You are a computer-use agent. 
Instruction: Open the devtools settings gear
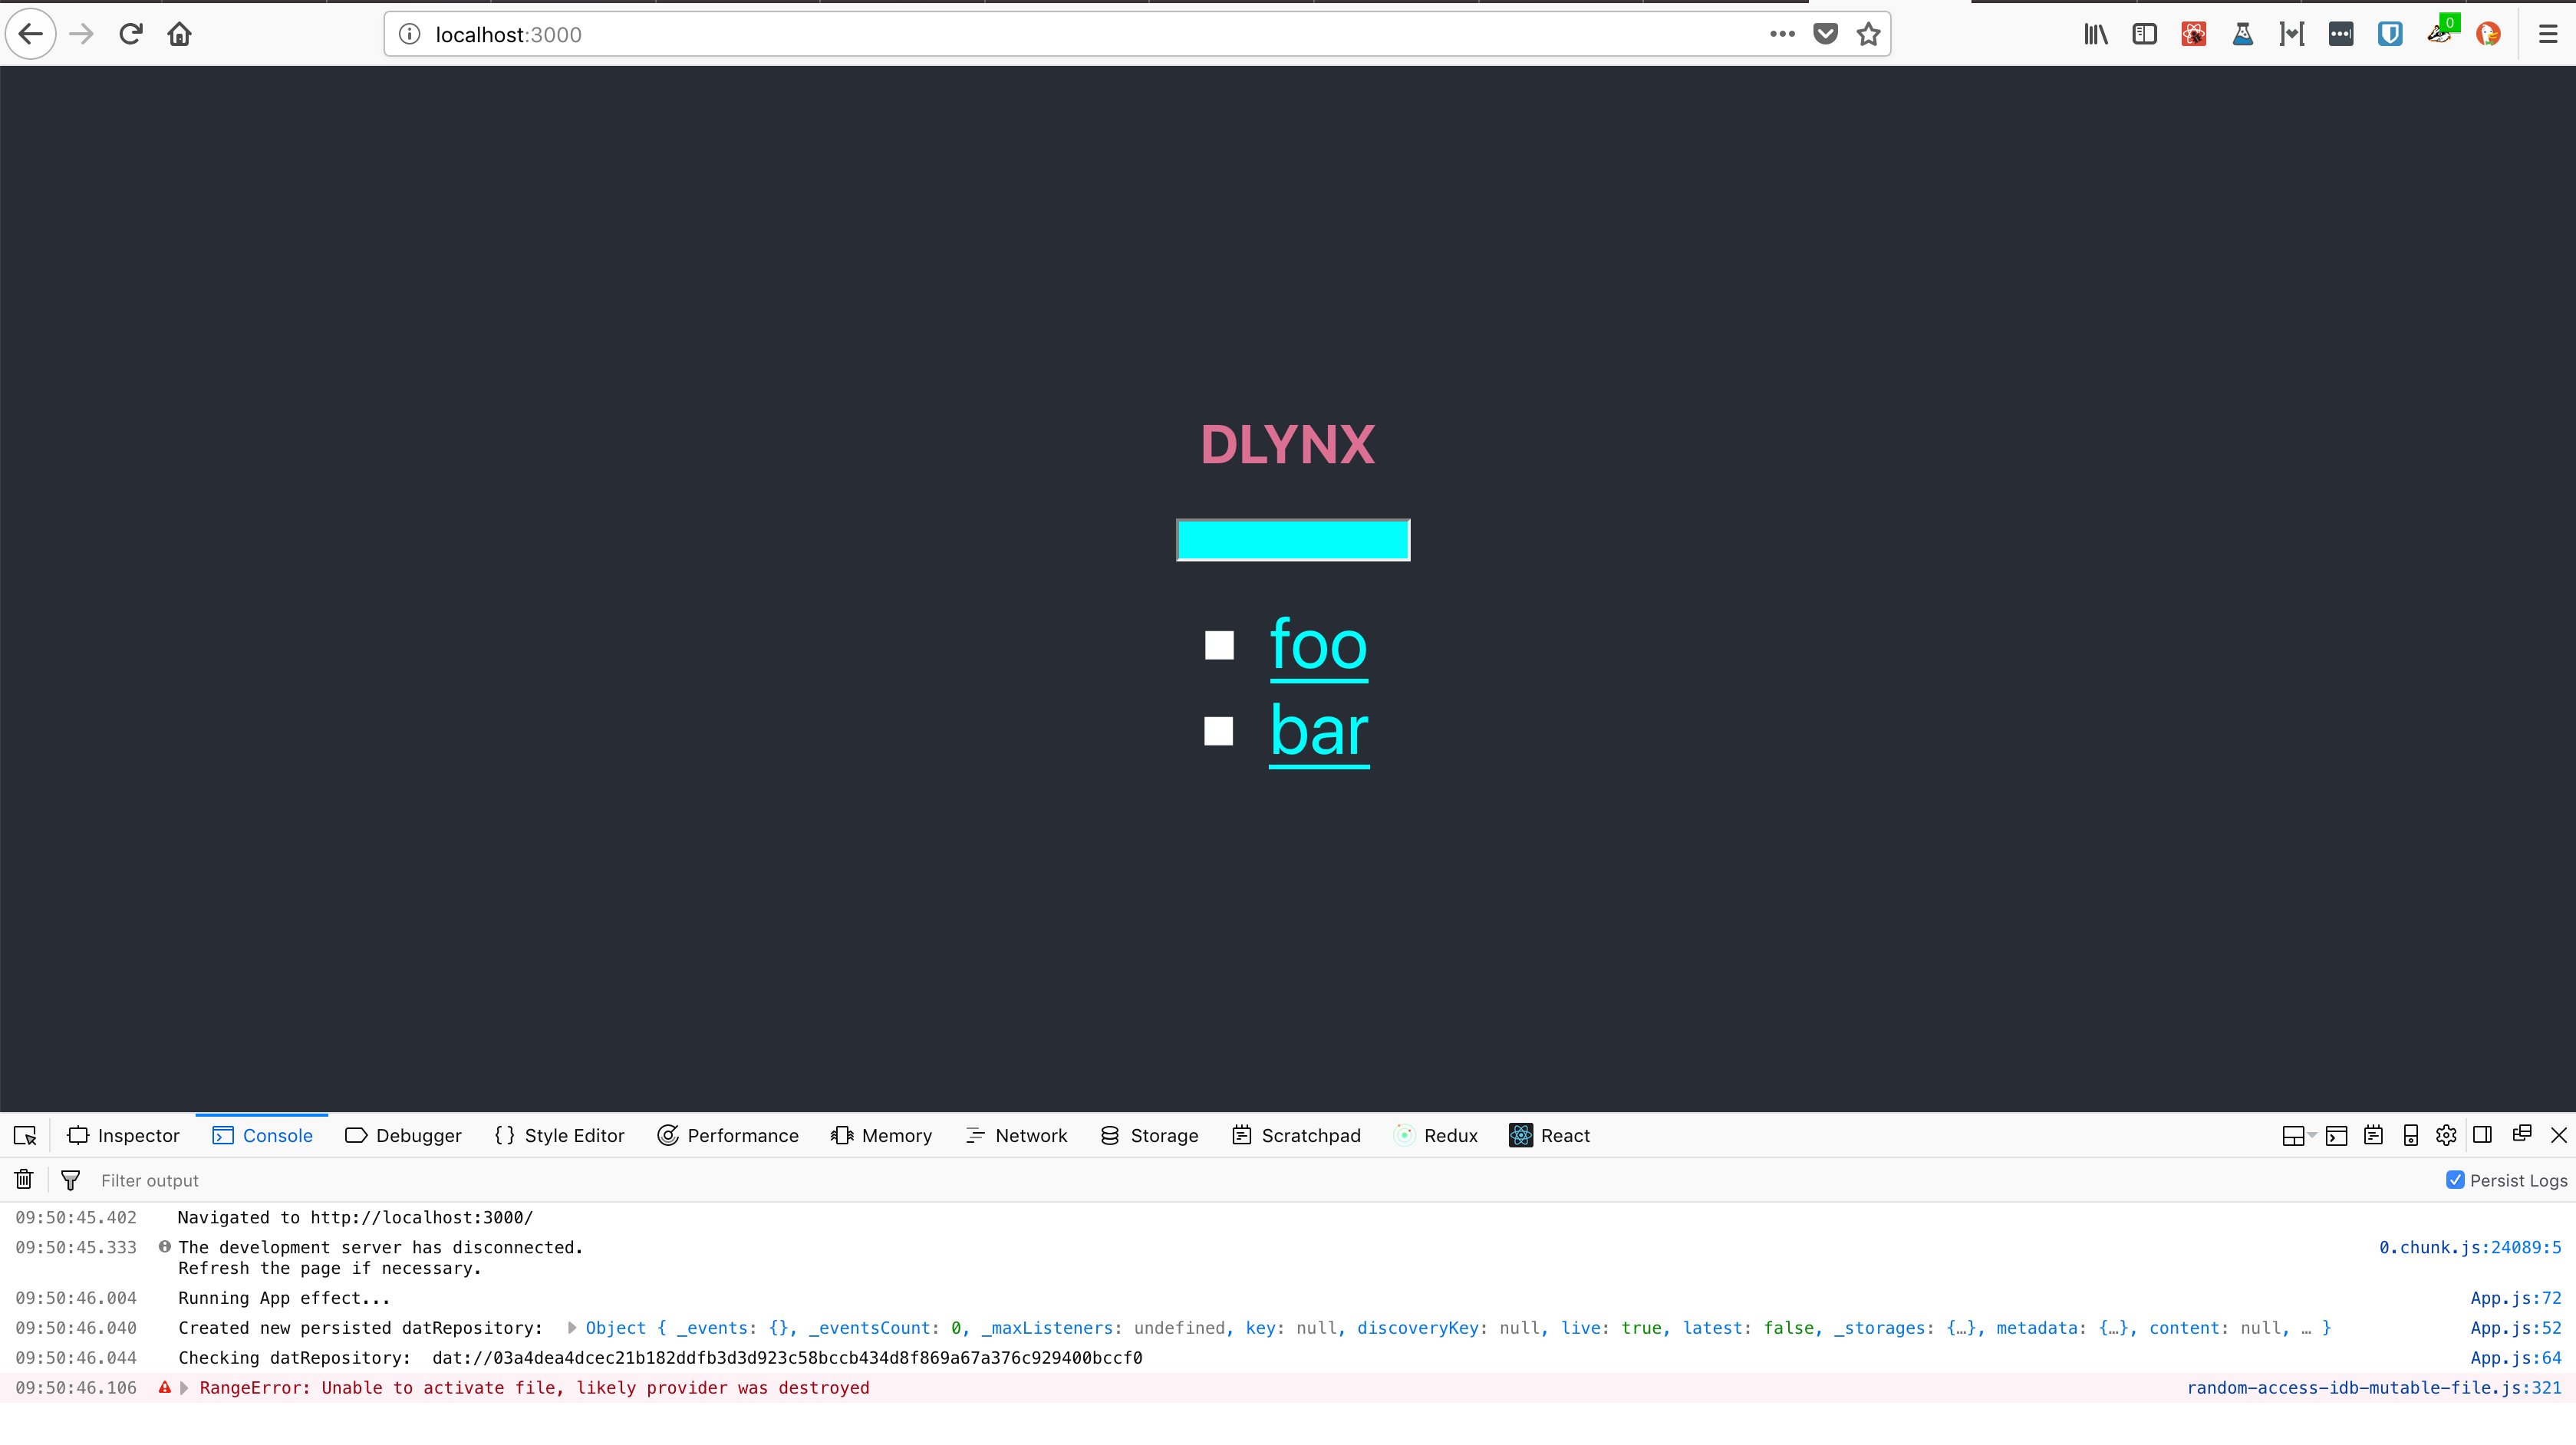coord(2445,1135)
